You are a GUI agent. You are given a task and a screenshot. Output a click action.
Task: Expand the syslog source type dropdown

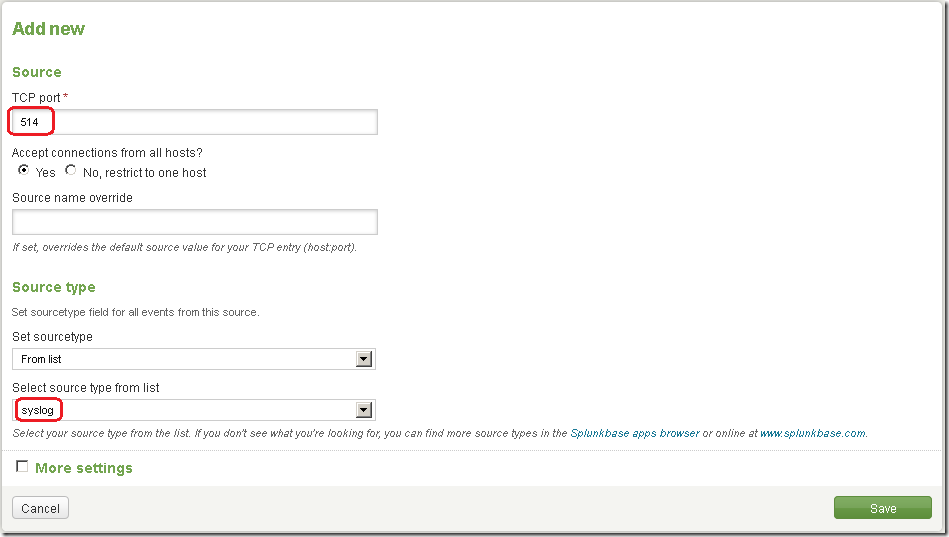click(x=193, y=410)
